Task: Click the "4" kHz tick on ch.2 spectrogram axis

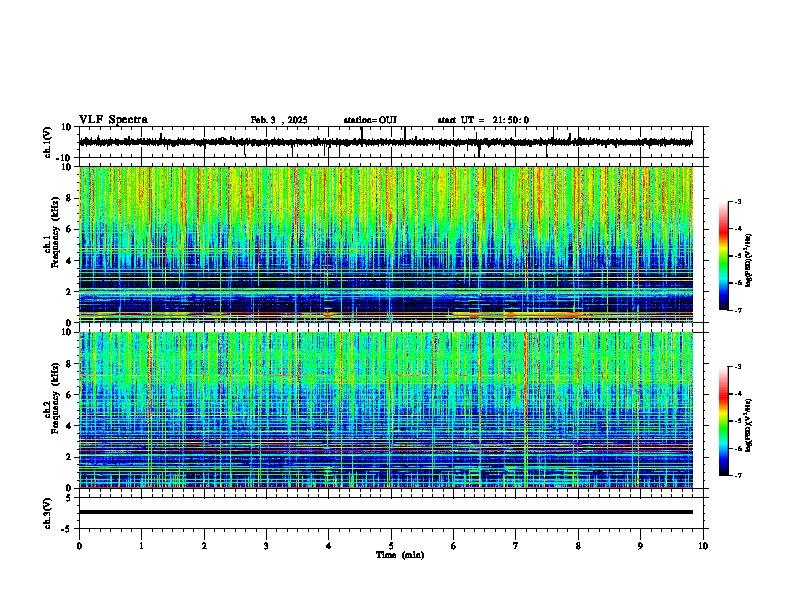Action: point(70,426)
